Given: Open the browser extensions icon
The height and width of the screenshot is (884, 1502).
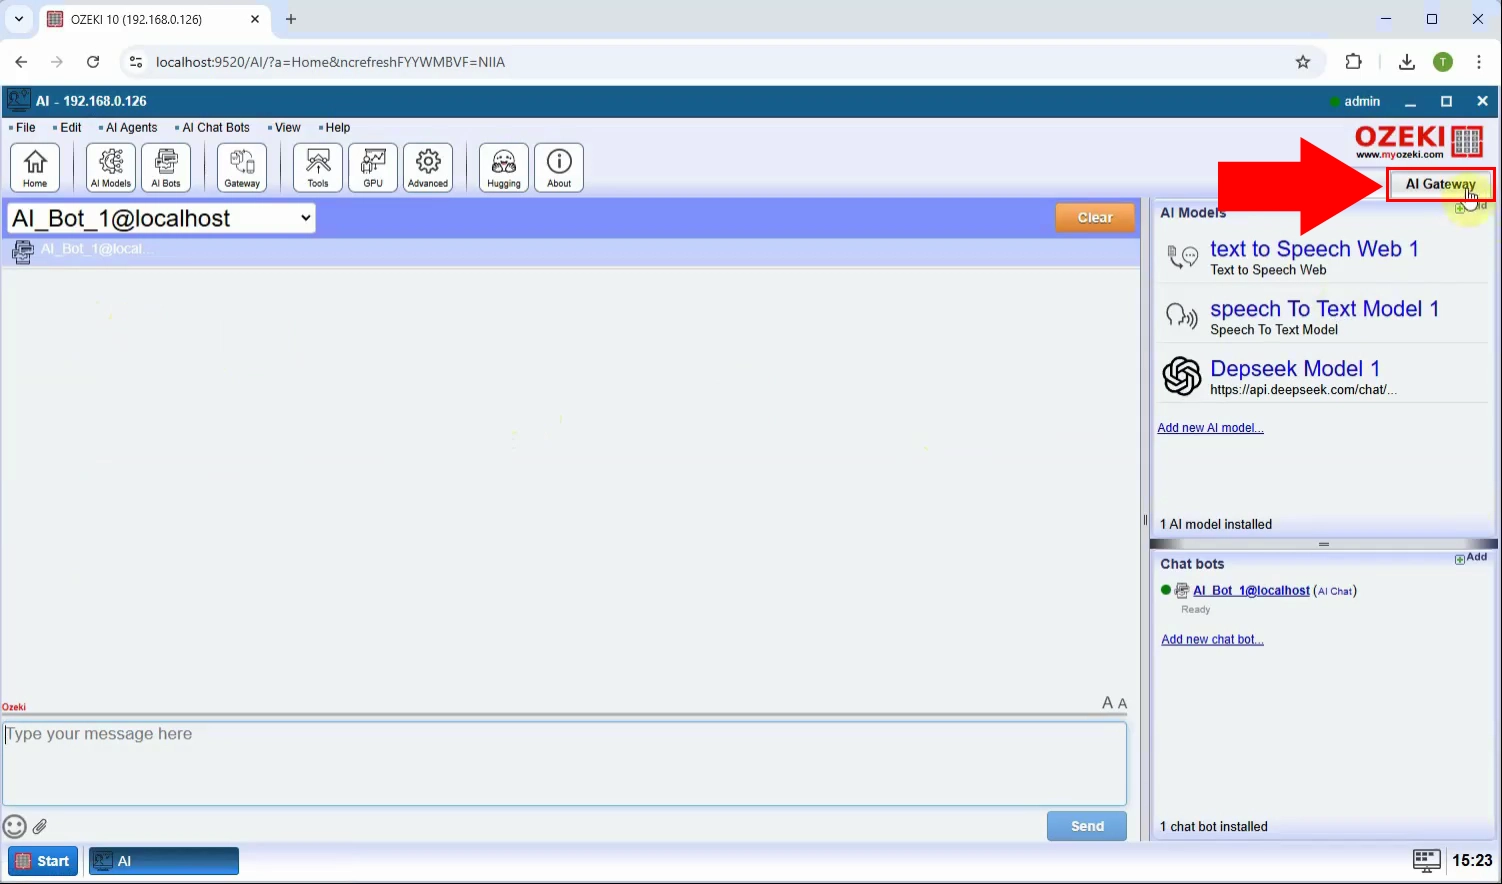Looking at the screenshot, I should [x=1354, y=62].
